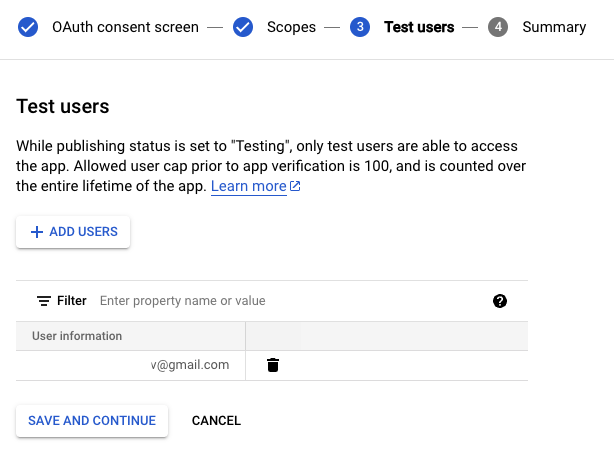This screenshot has width=614, height=454.
Task: Click the Filter lines icon
Action: pyautogui.click(x=43, y=301)
